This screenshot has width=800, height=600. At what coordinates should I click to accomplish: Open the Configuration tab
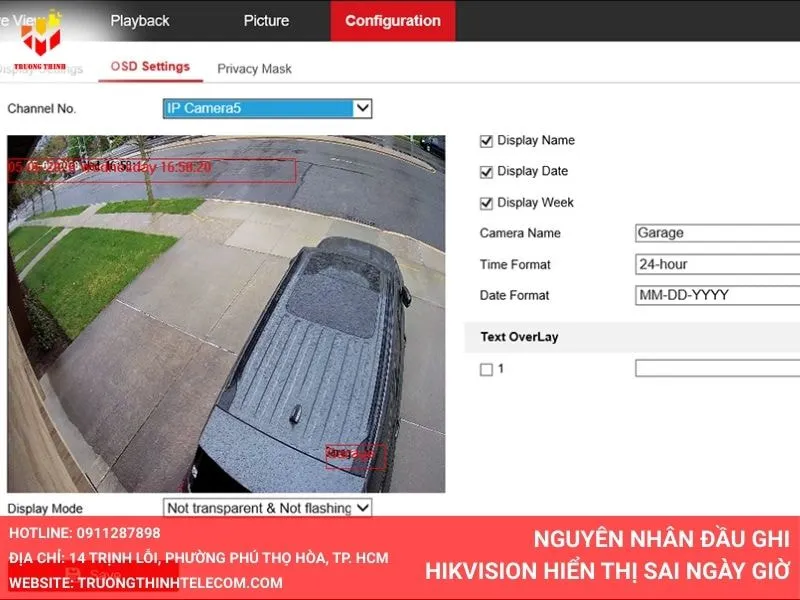392,20
